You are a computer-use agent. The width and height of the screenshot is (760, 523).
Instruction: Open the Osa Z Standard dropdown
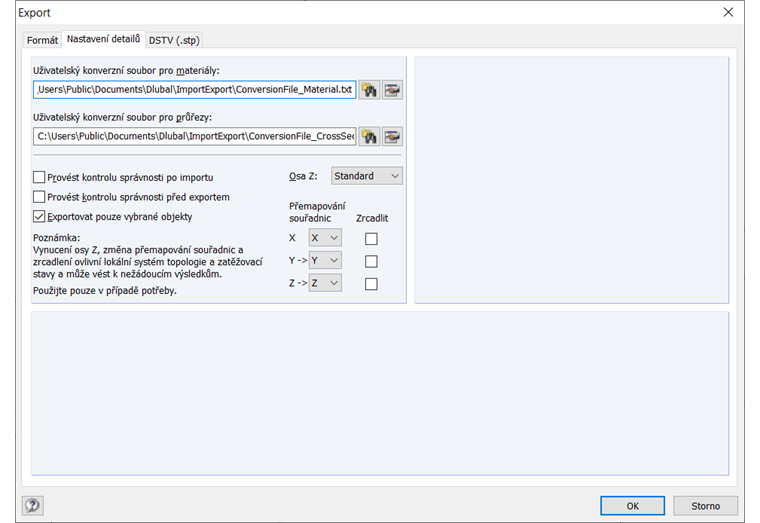click(x=367, y=176)
